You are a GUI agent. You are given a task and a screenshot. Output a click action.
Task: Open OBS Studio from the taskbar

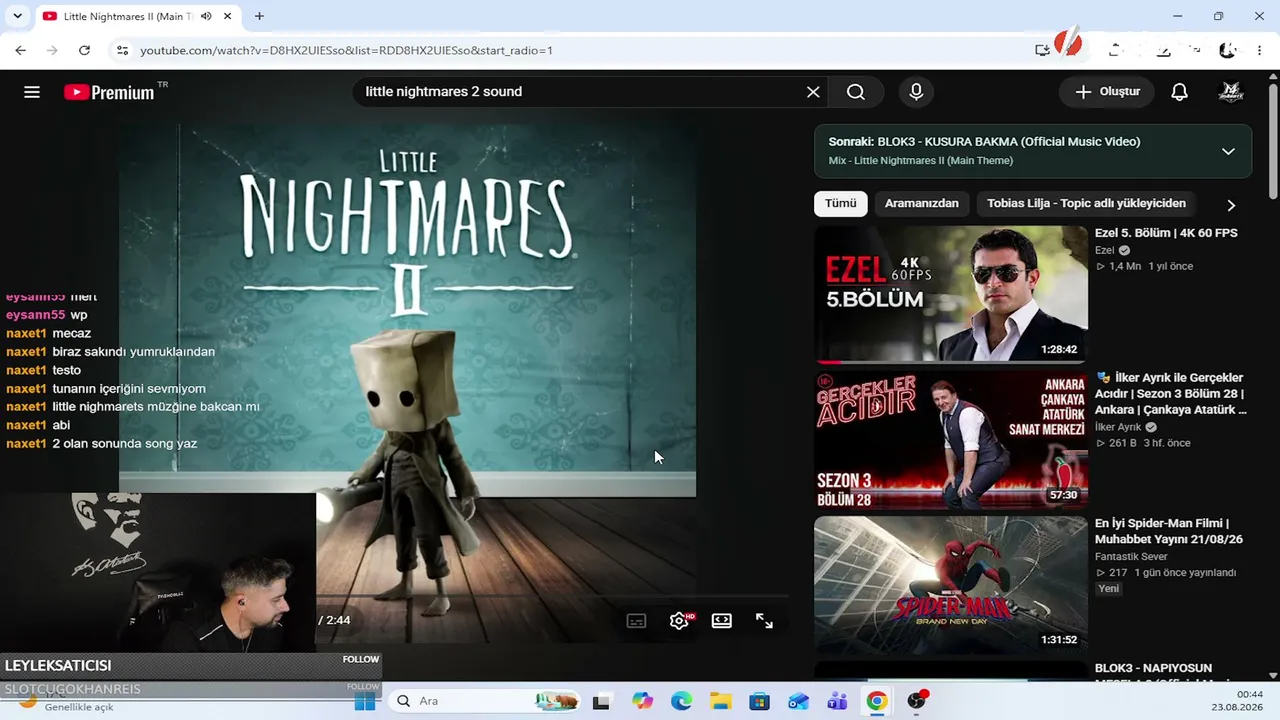(x=916, y=701)
